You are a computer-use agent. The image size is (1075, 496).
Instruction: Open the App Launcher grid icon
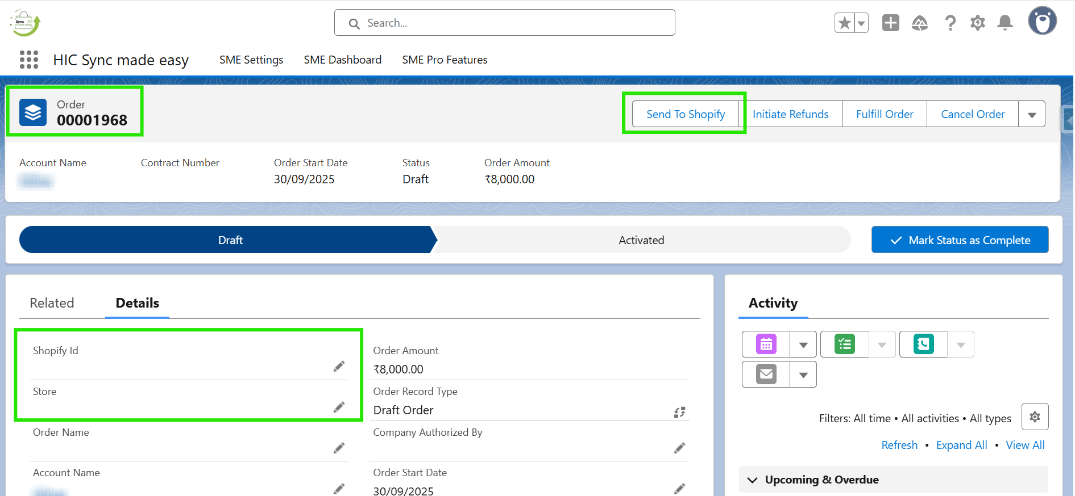coord(29,60)
